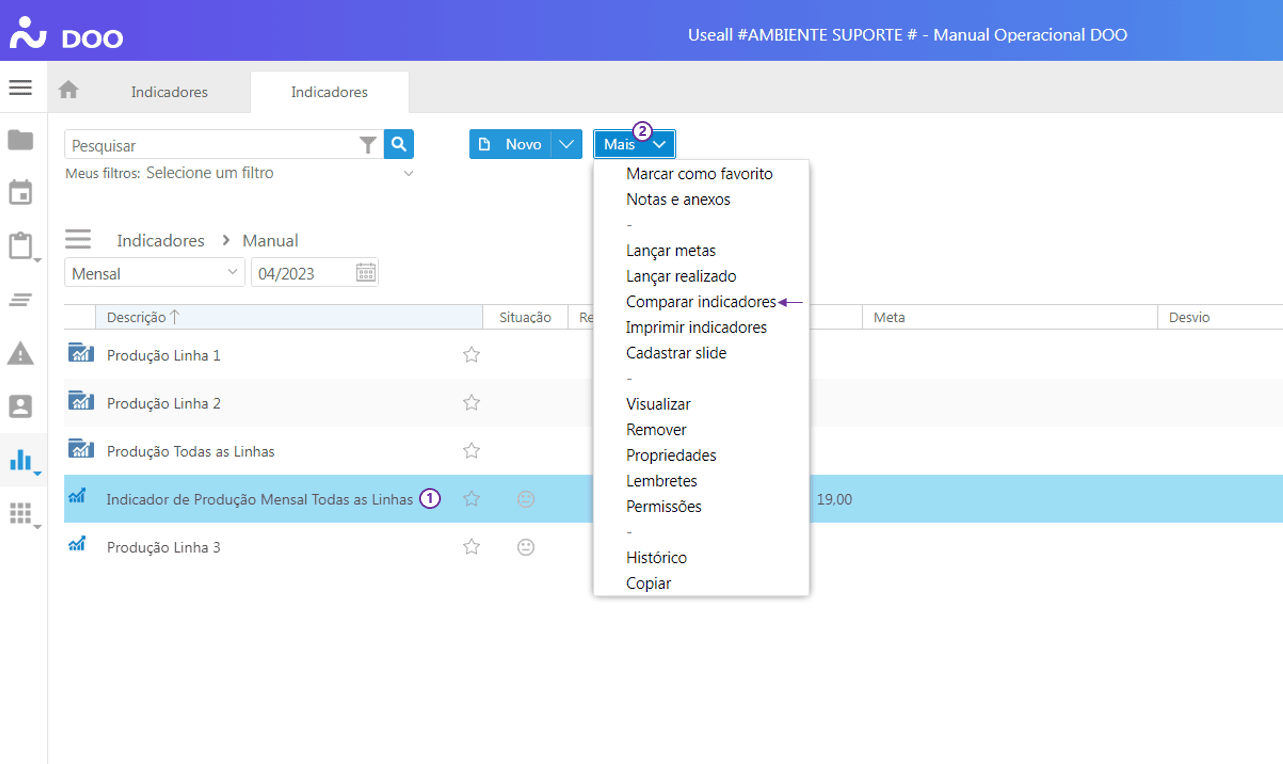Favorite Produção Linha 1 with star

point(471,355)
